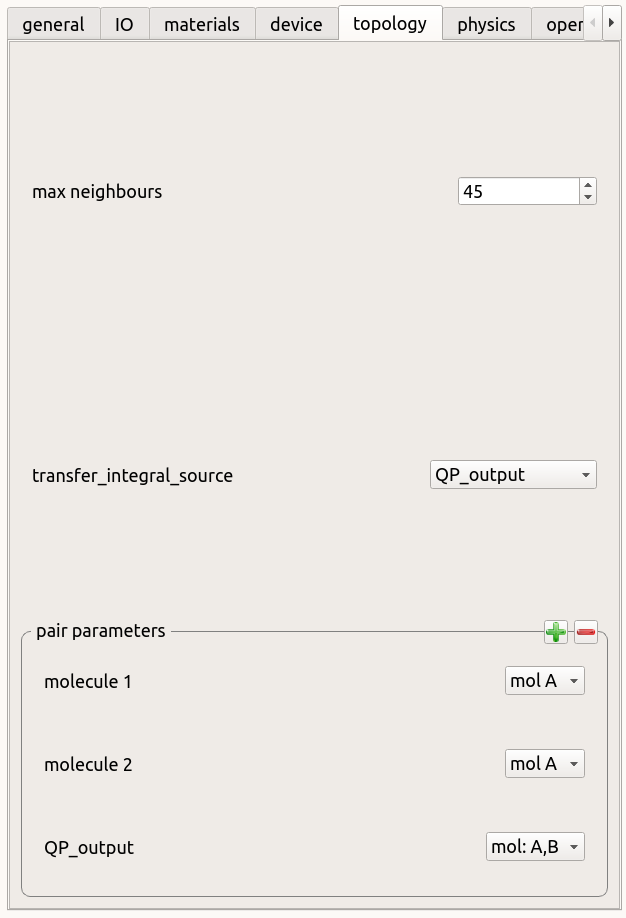The height and width of the screenshot is (918, 626).
Task: Remove pair parameters entry with red minus
Action: 586,632
